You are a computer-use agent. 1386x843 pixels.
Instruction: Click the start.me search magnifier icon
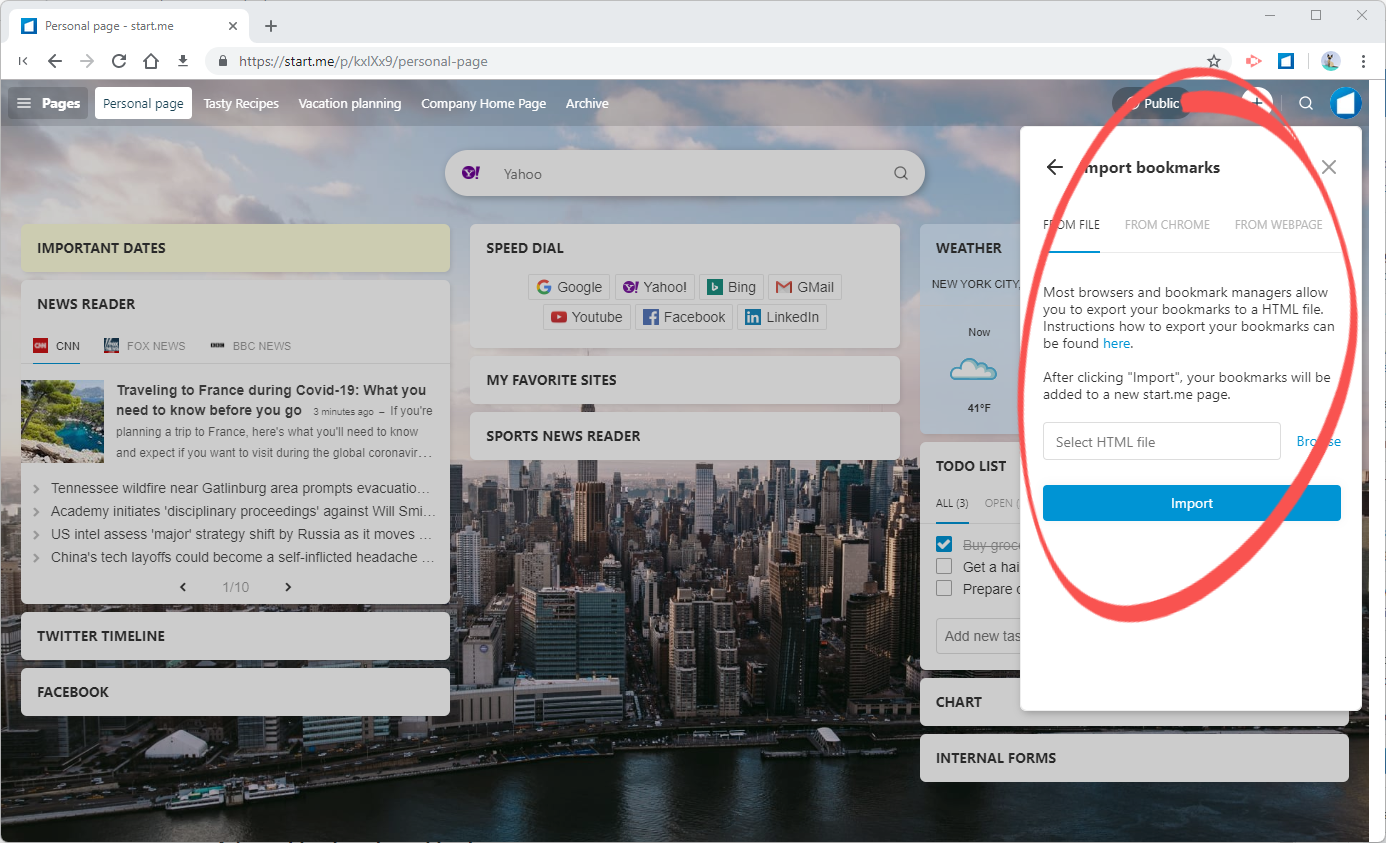(1306, 103)
